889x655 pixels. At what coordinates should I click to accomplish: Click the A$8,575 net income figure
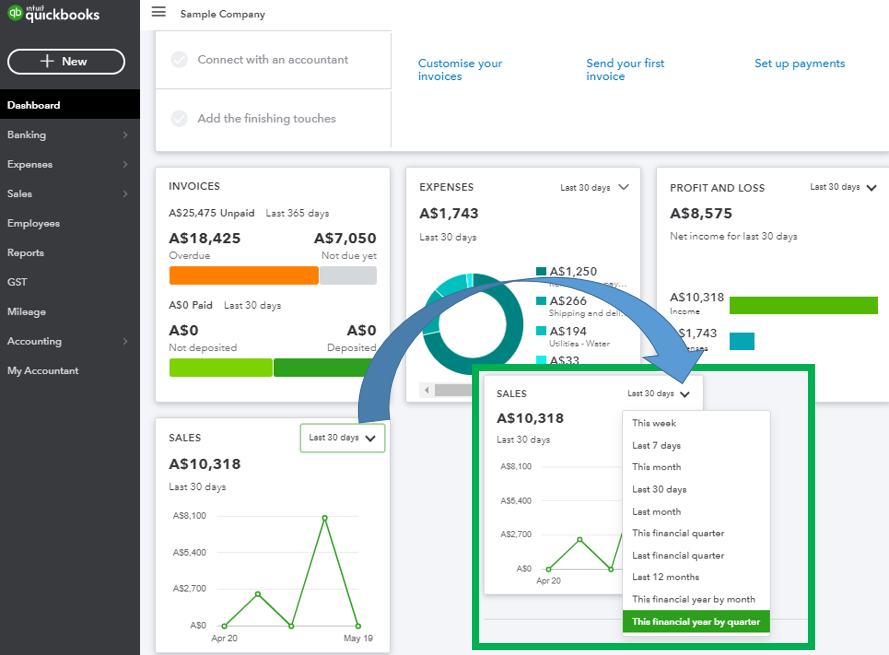click(701, 213)
